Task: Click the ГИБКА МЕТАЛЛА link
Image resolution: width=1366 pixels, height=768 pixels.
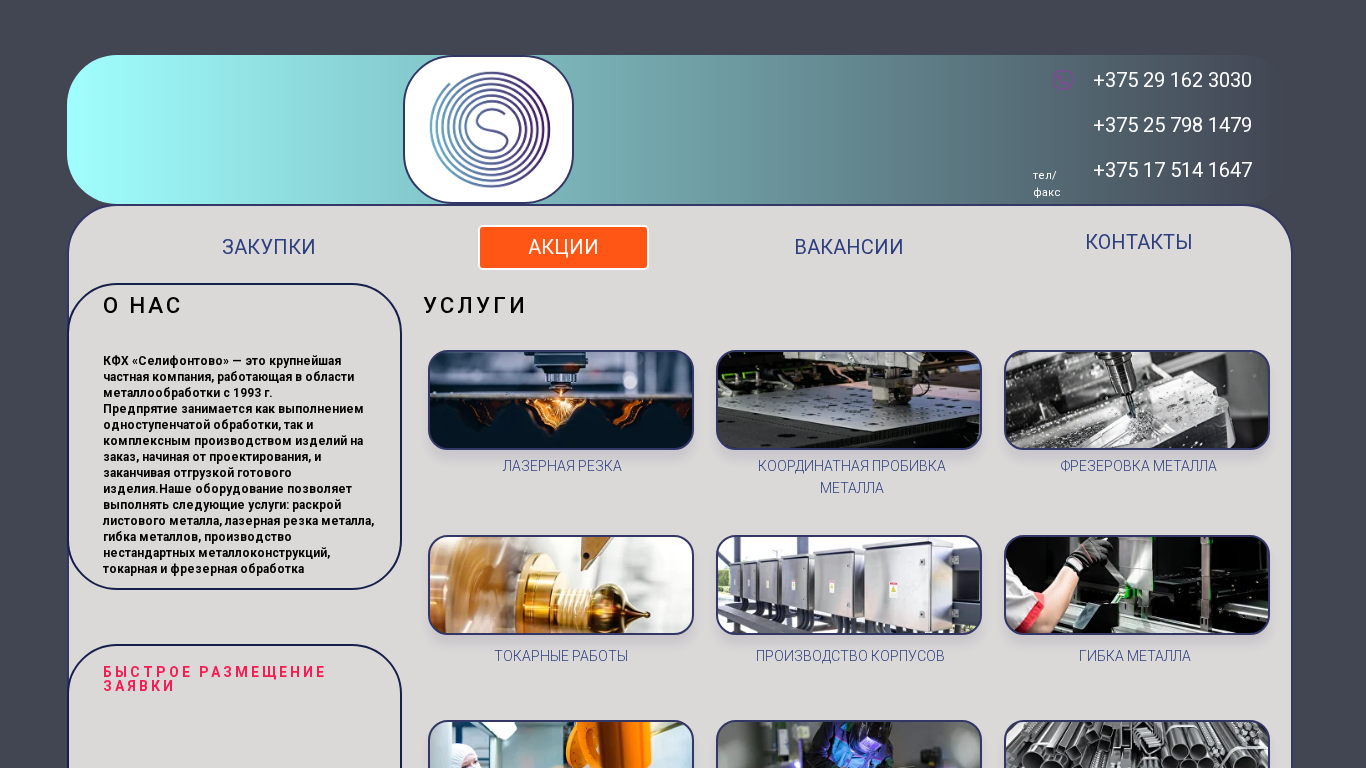Action: pos(1135,656)
